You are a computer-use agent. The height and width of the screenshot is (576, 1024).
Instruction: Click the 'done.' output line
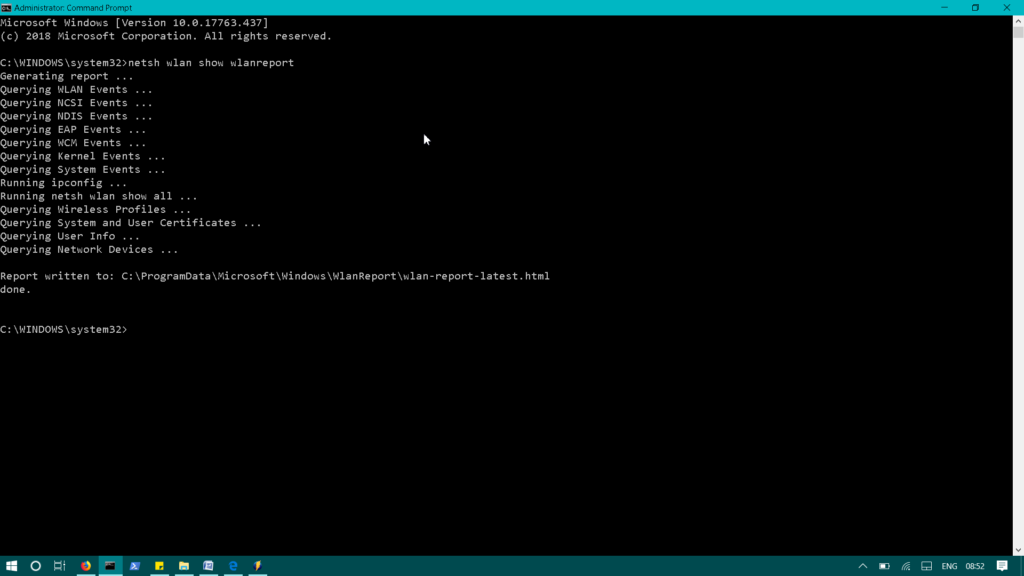point(16,289)
